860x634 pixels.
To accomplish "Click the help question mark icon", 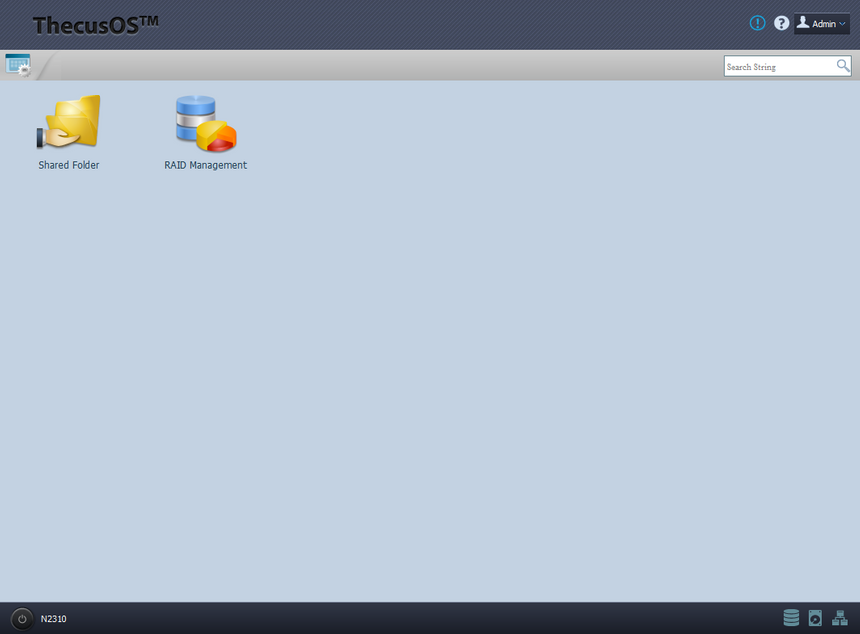I will [x=782, y=23].
